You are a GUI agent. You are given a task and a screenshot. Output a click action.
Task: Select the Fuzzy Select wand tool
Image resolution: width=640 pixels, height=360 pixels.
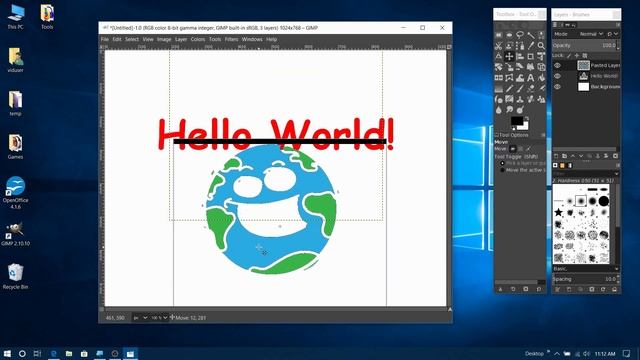click(x=531, y=35)
